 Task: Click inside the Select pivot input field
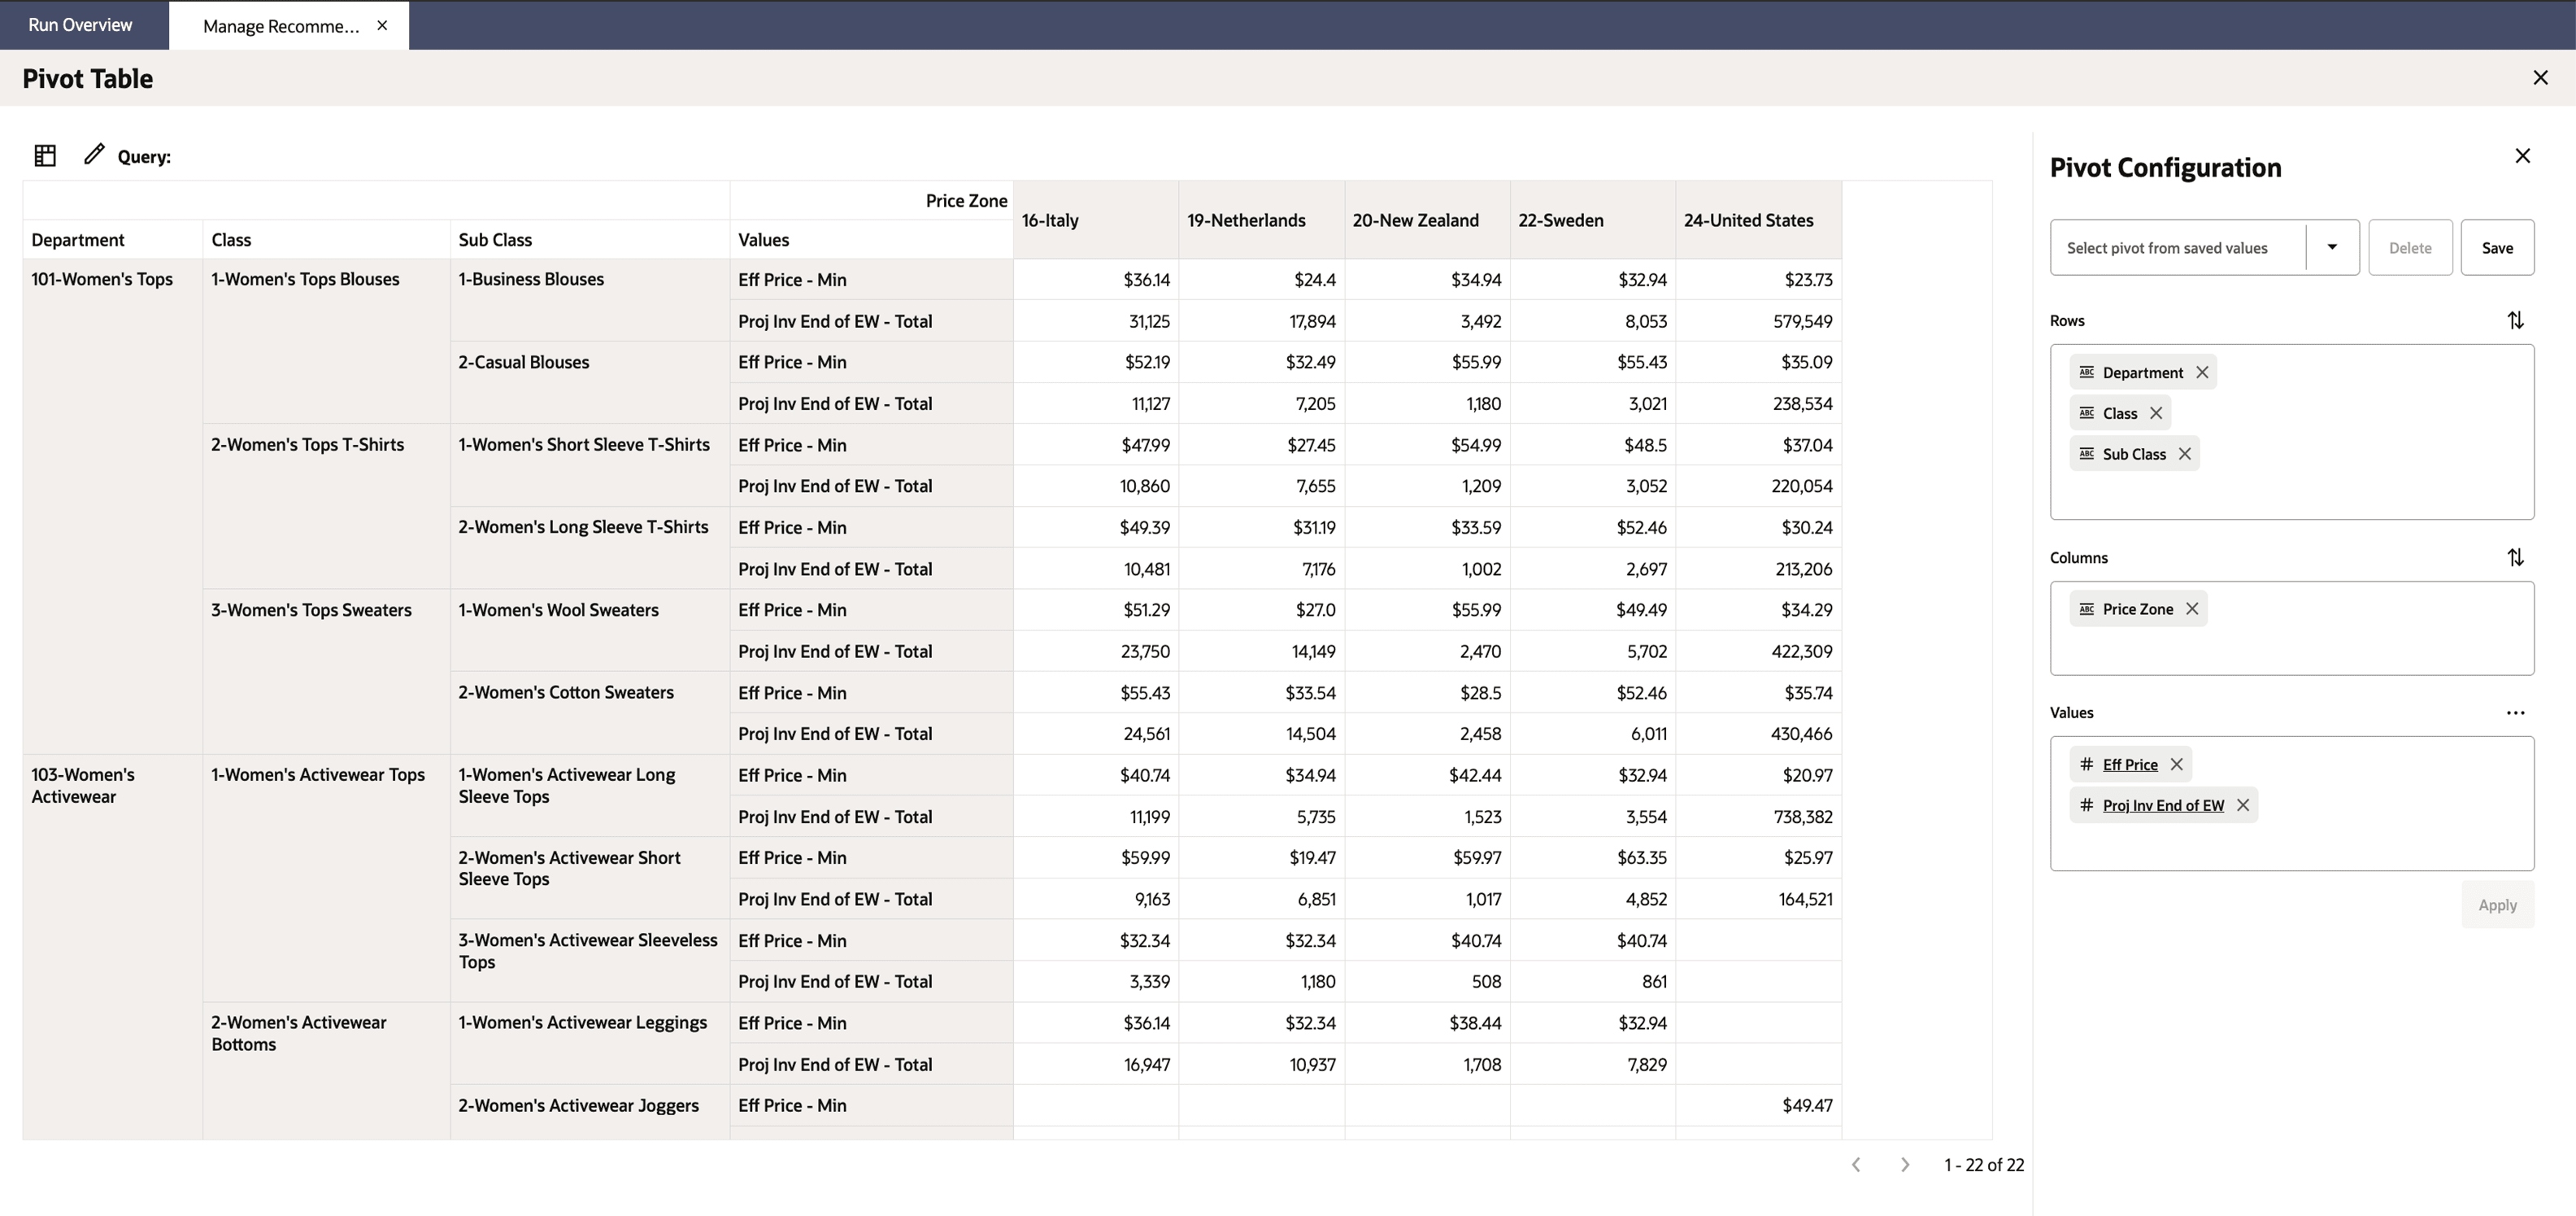point(2170,247)
